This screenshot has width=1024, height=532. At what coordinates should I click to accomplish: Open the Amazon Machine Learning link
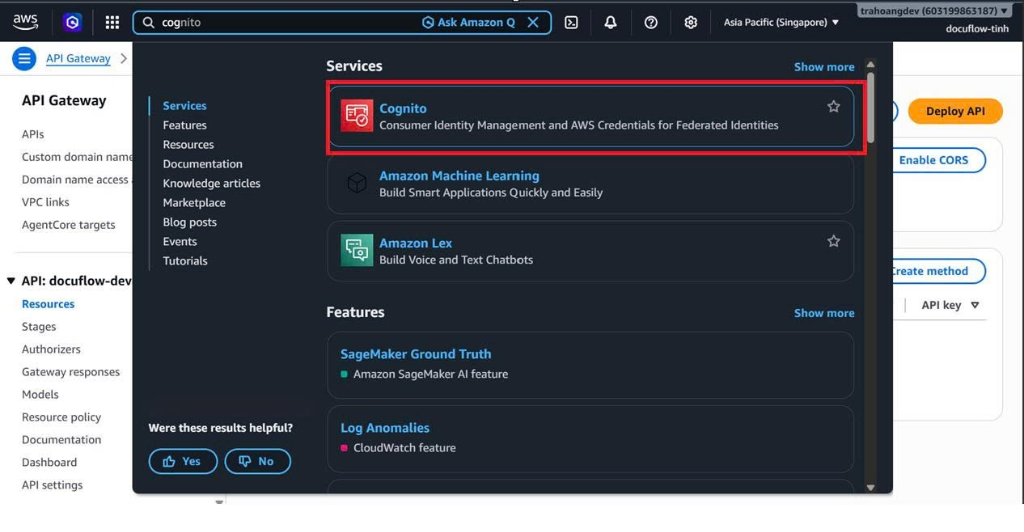(459, 176)
